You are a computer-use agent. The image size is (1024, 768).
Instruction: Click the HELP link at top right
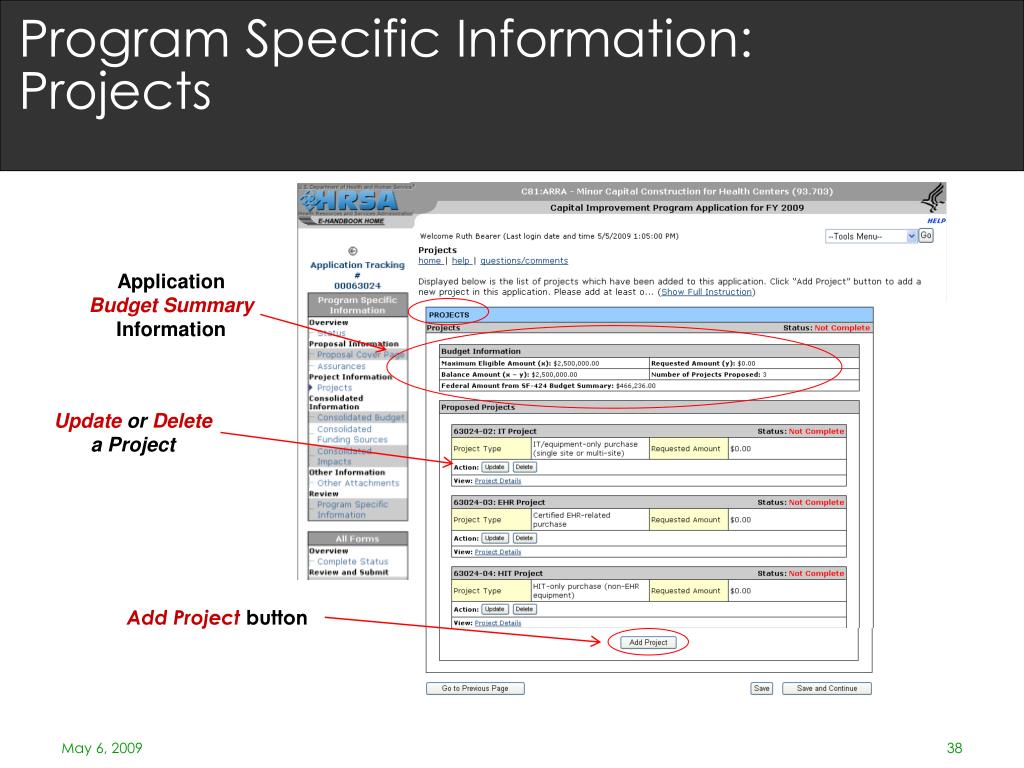[x=936, y=221]
